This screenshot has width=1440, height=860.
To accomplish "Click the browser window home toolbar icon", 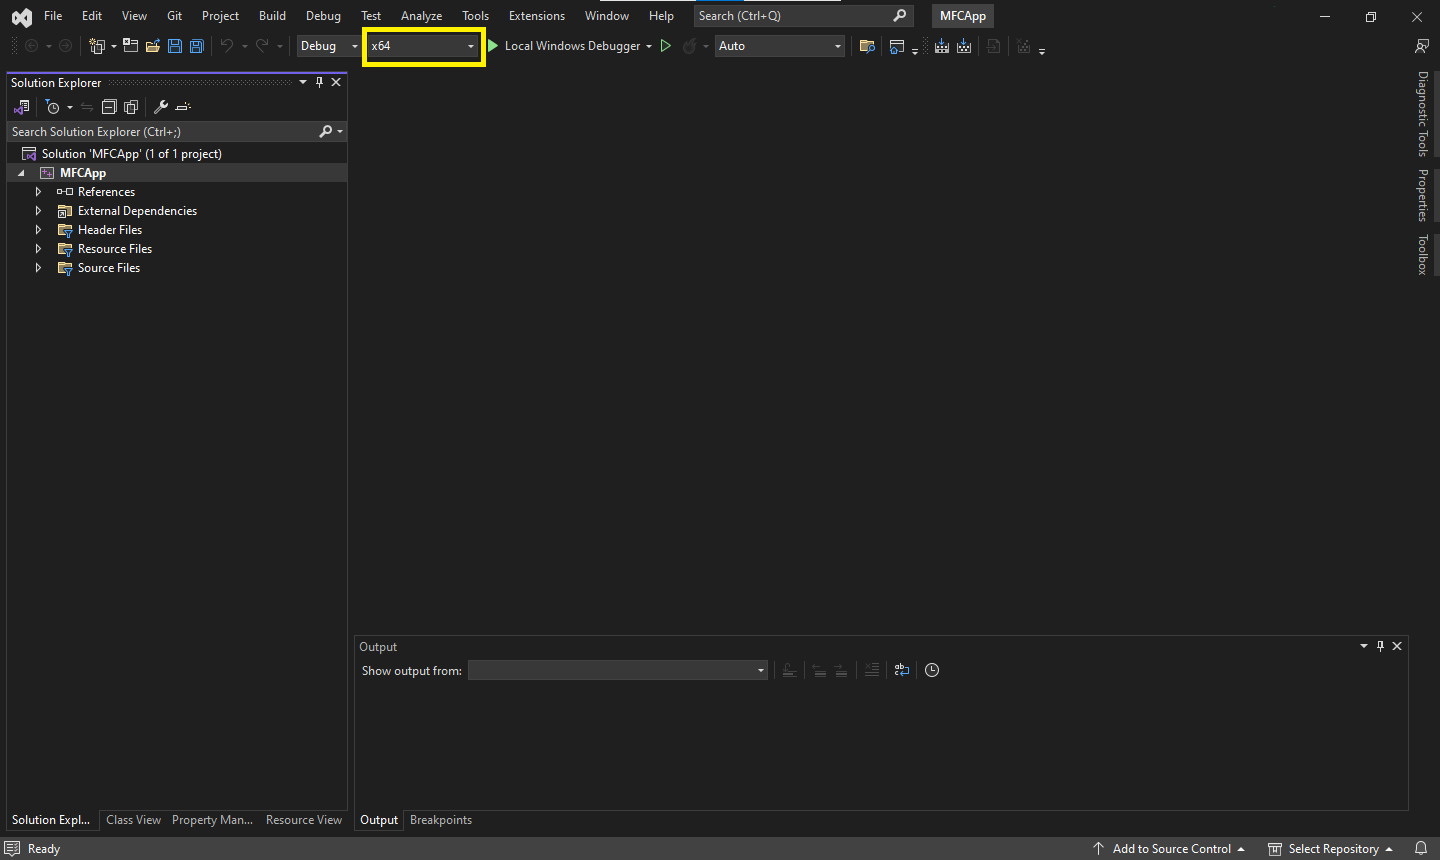I will (x=896, y=46).
